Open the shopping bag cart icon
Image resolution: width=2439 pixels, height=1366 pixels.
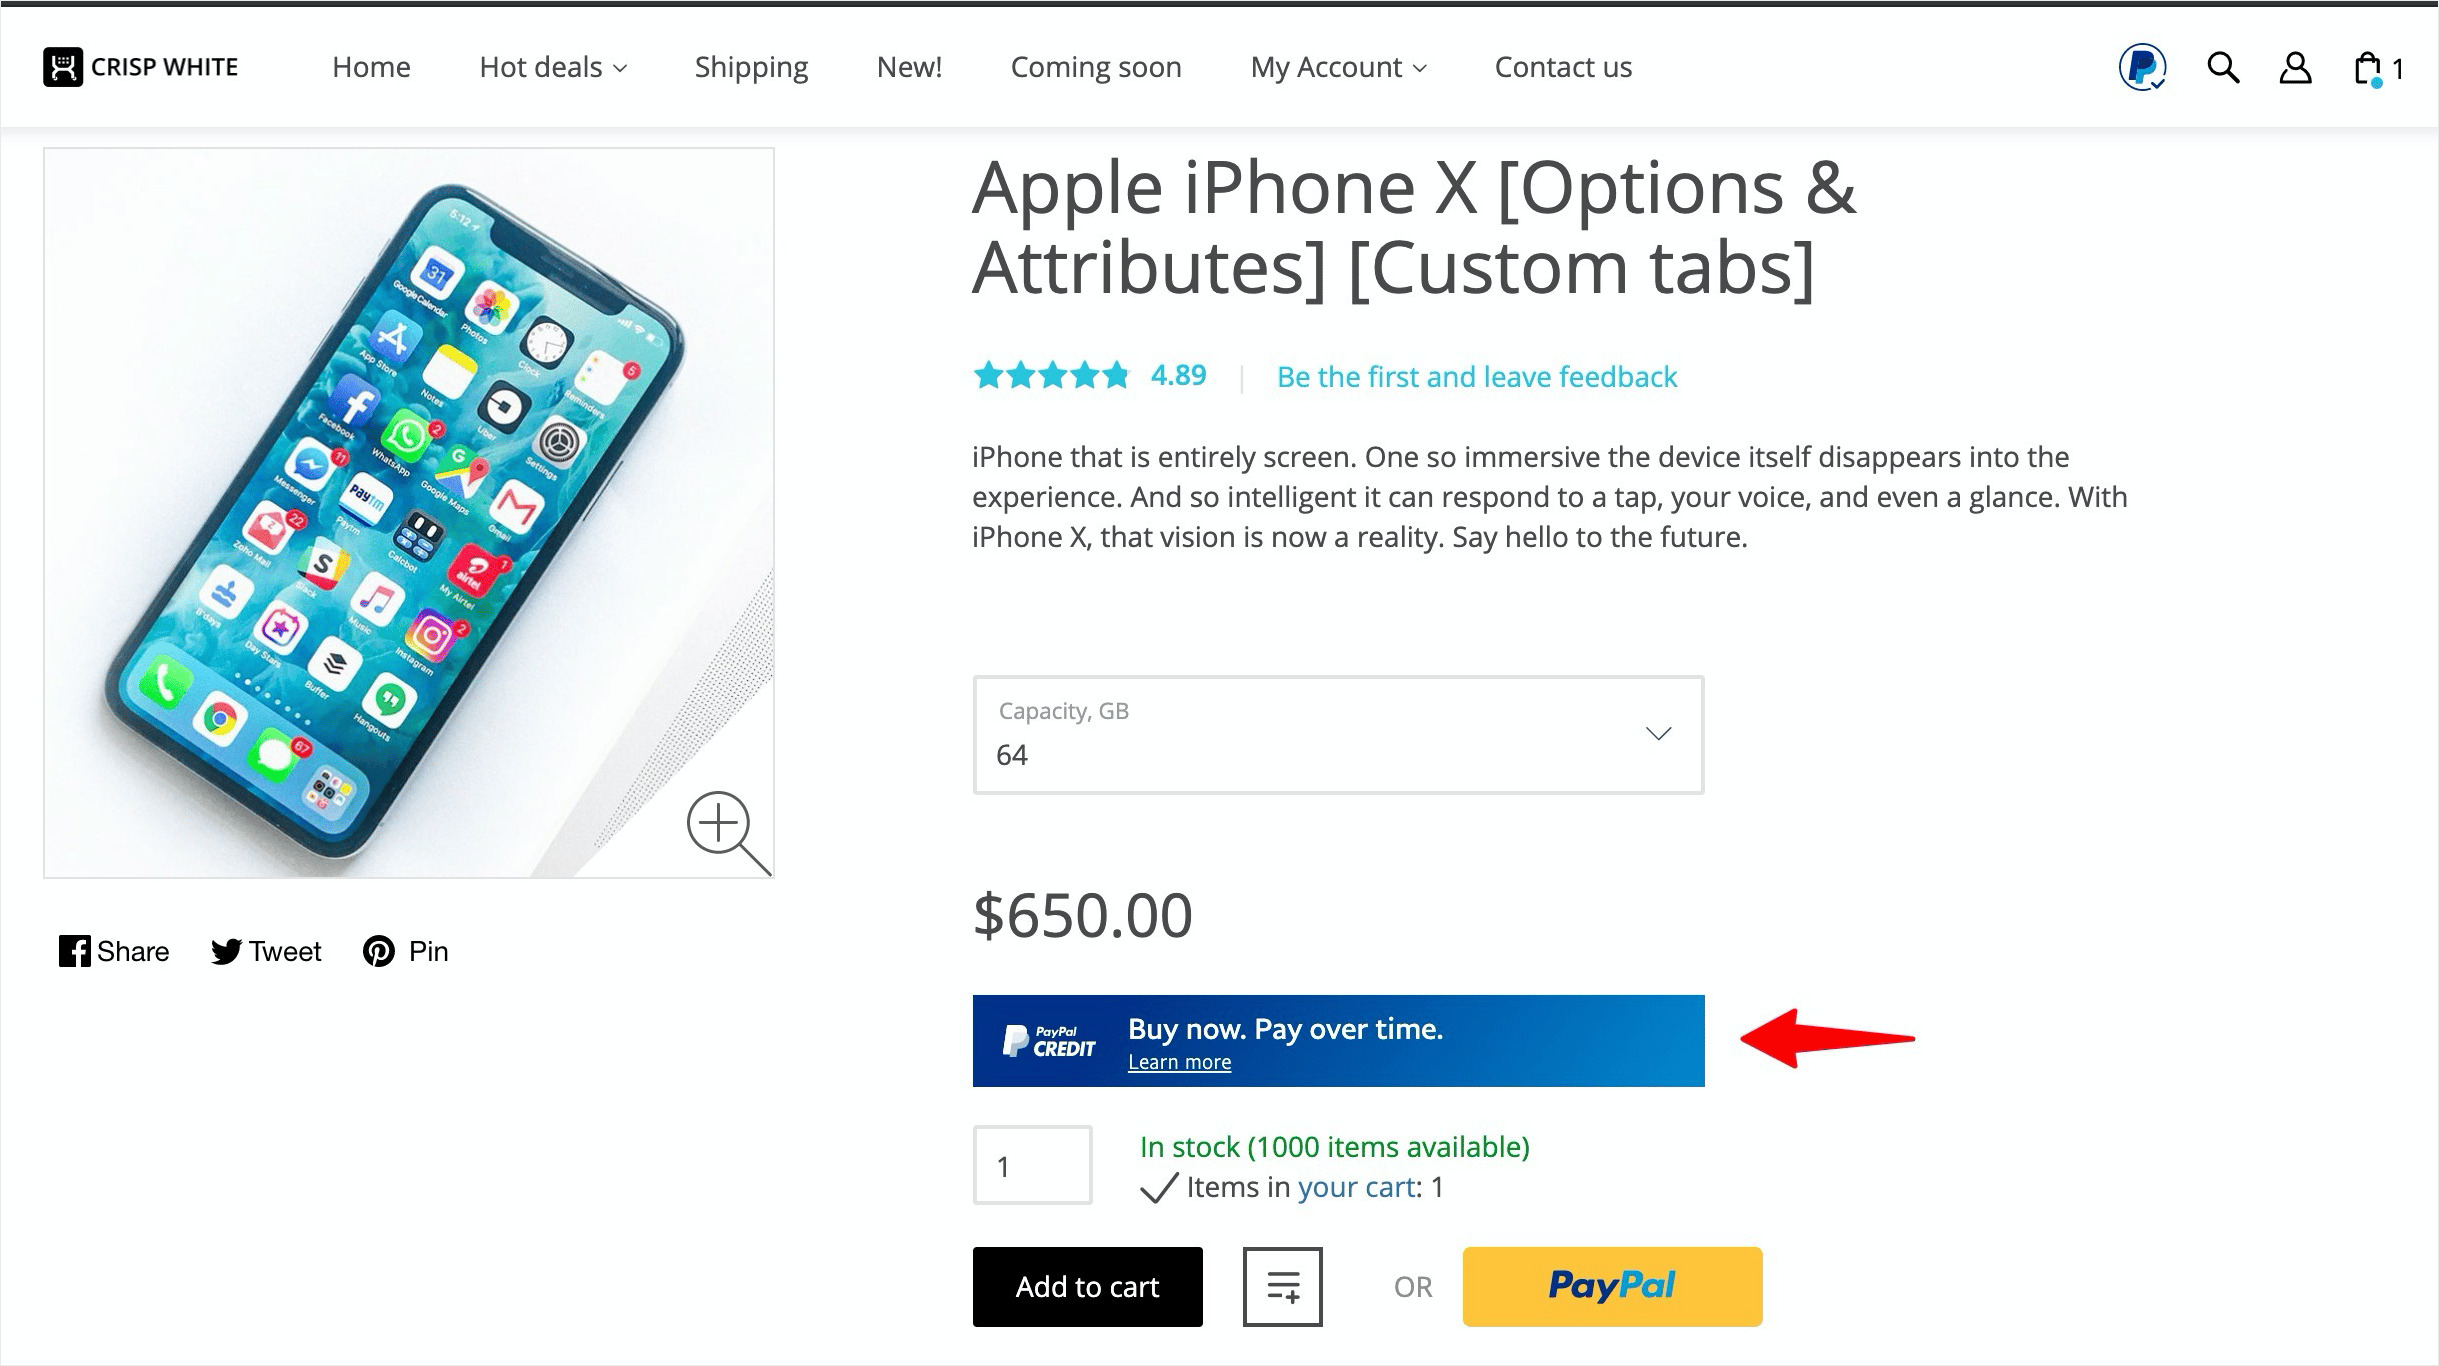tap(2368, 68)
